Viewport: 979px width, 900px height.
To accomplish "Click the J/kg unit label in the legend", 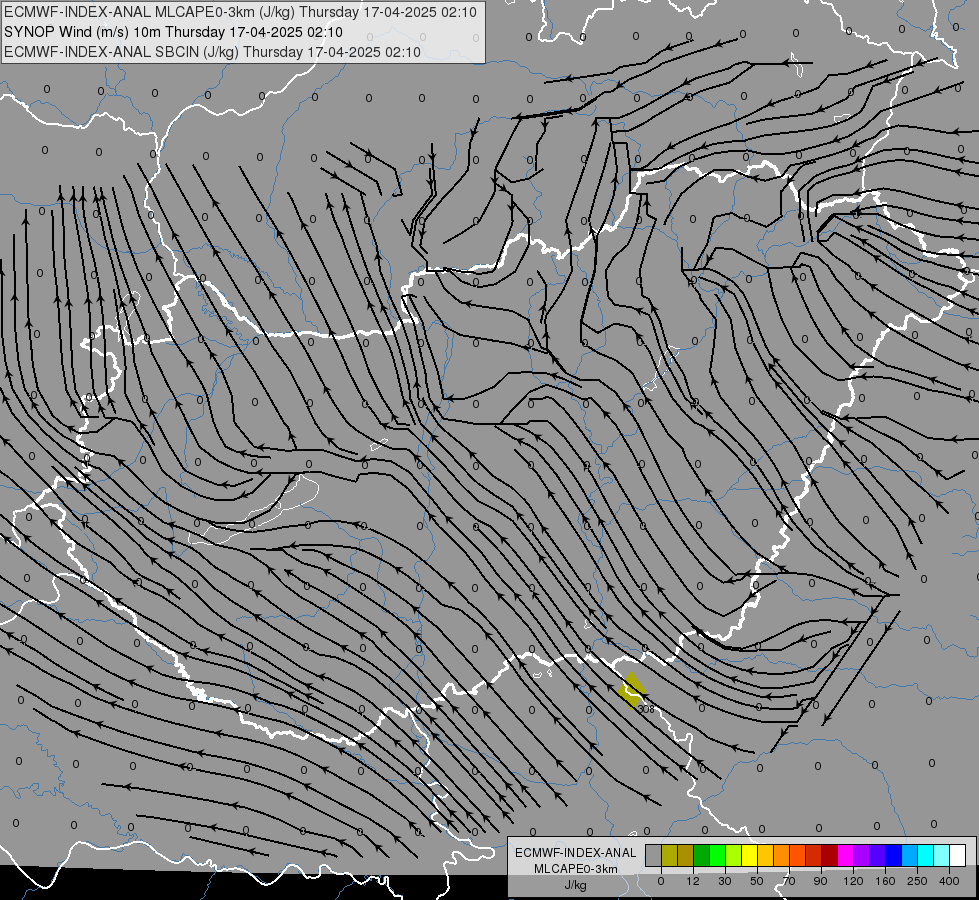I will [x=576, y=885].
